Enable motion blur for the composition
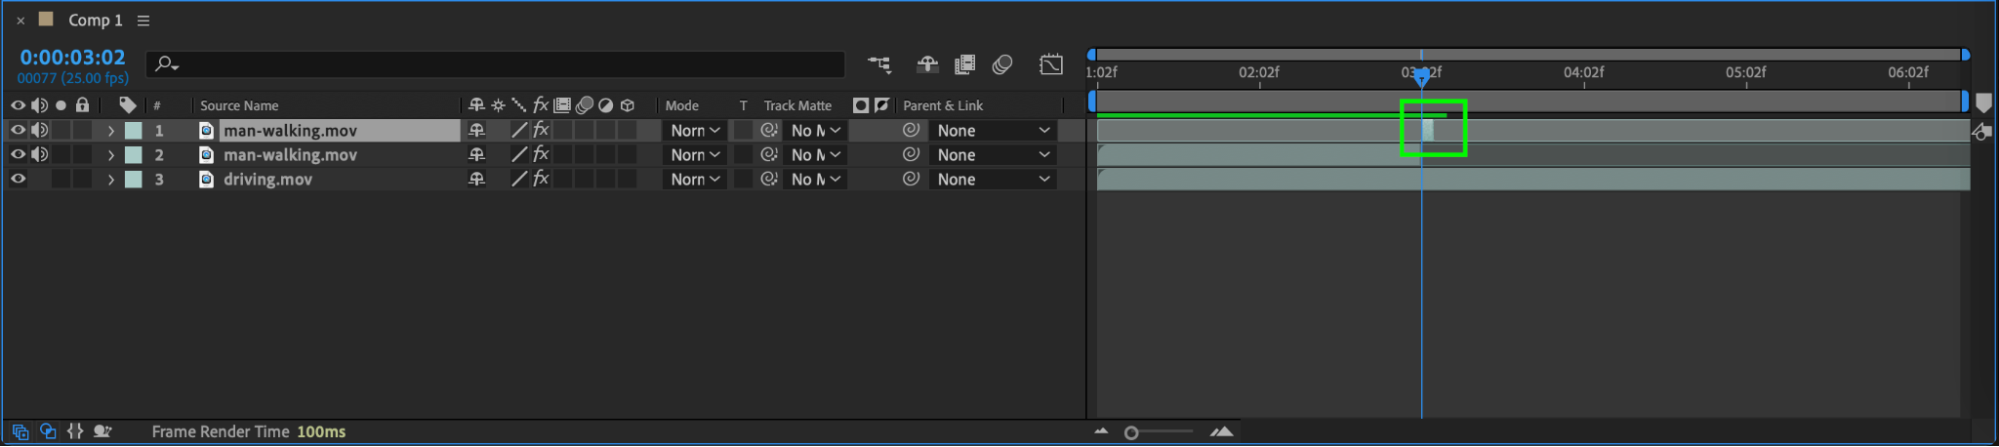Viewport: 1999px width, 447px height. pos(1002,65)
